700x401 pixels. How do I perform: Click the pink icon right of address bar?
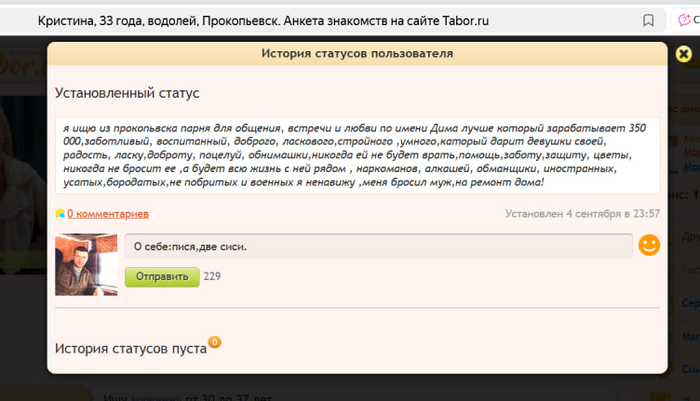[684, 20]
